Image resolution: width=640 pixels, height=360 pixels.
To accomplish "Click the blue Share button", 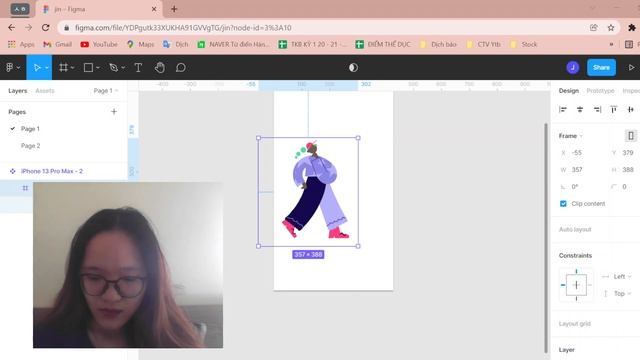I will coord(601,67).
